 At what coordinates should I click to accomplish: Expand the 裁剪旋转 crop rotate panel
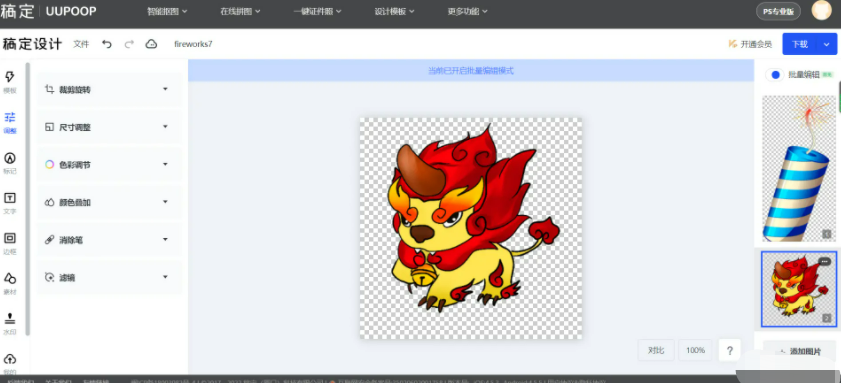click(109, 89)
